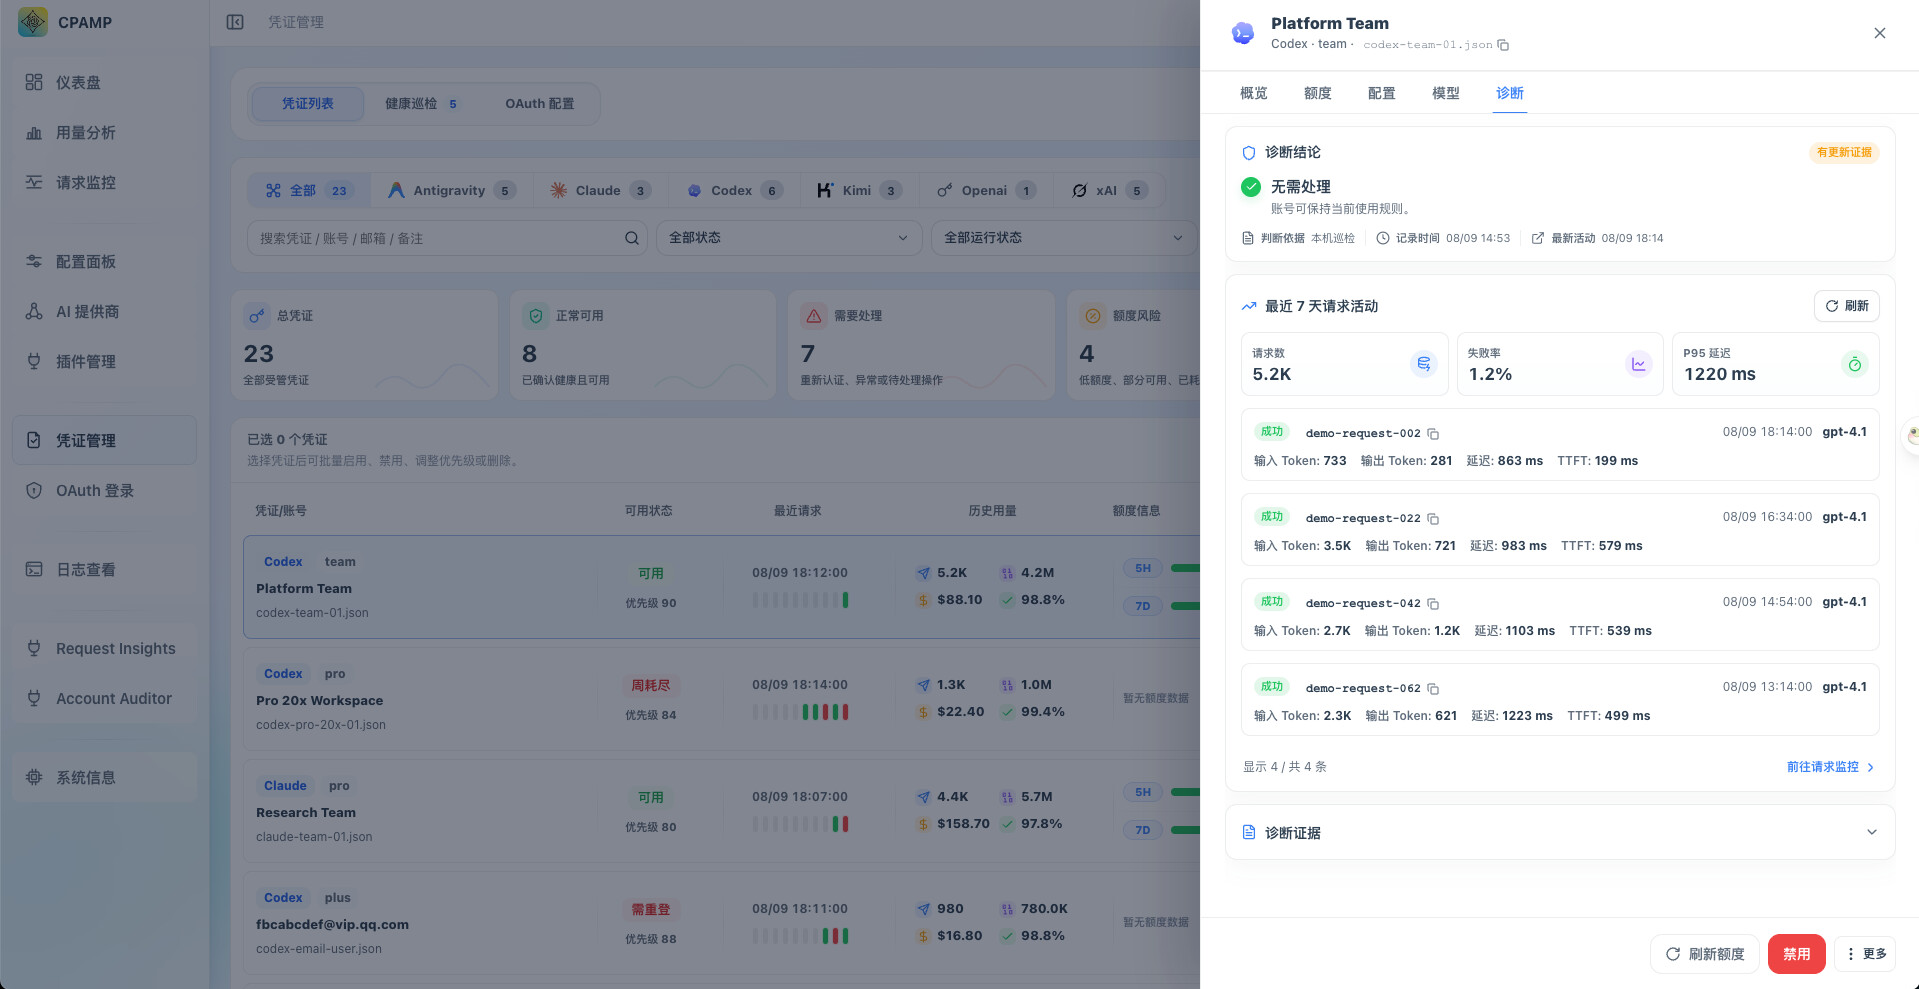The height and width of the screenshot is (989, 1919).
Task: Follow 前往请求监控 link
Action: coord(1830,767)
